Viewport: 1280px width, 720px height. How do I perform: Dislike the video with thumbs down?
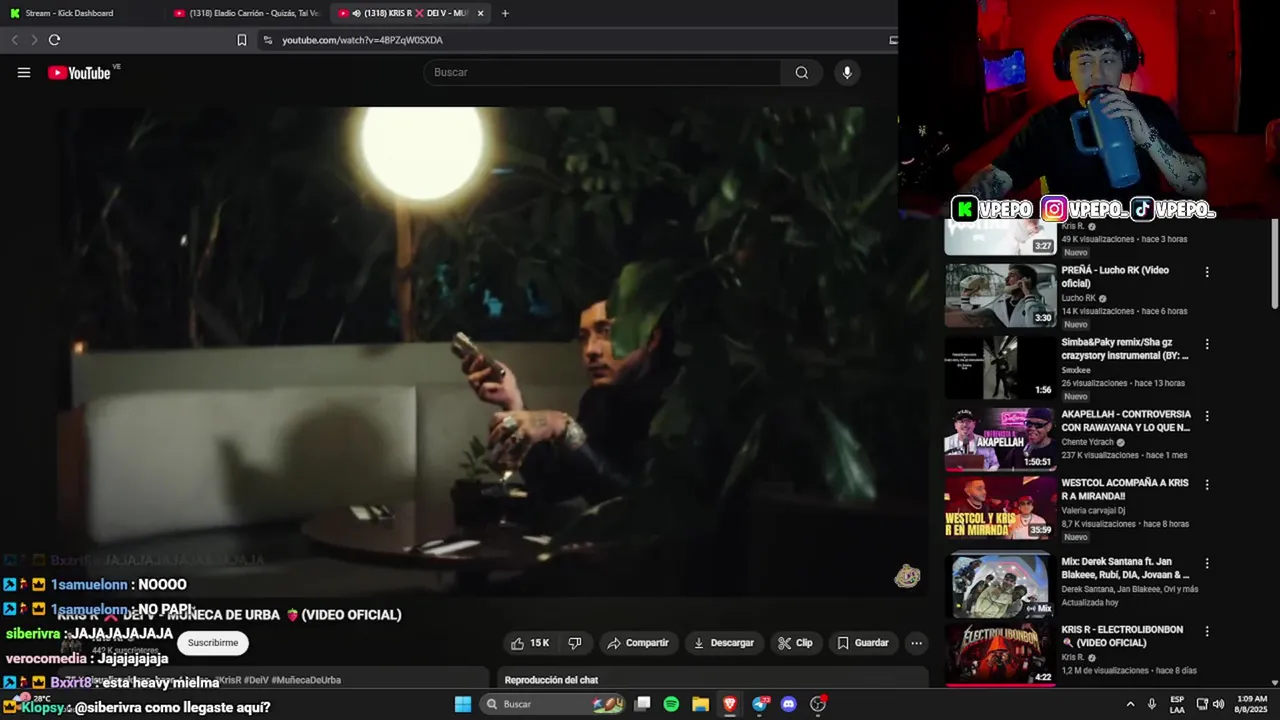[575, 643]
